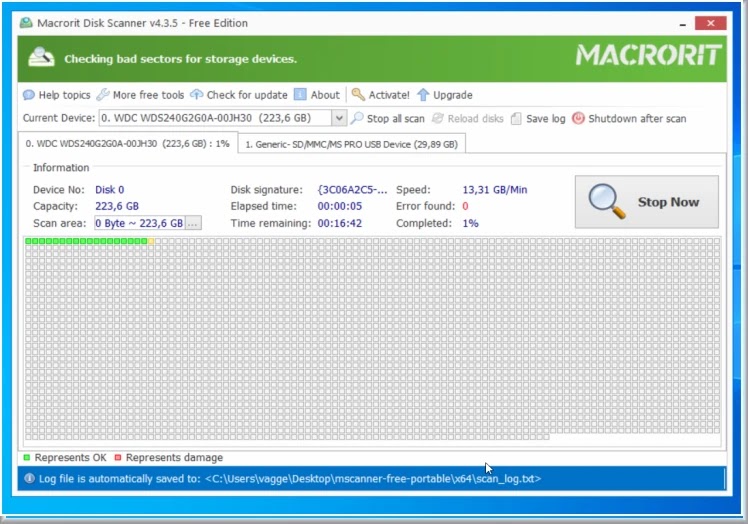Click the Reload disks label
Screen dimensions: 748x524
pos(475,118)
